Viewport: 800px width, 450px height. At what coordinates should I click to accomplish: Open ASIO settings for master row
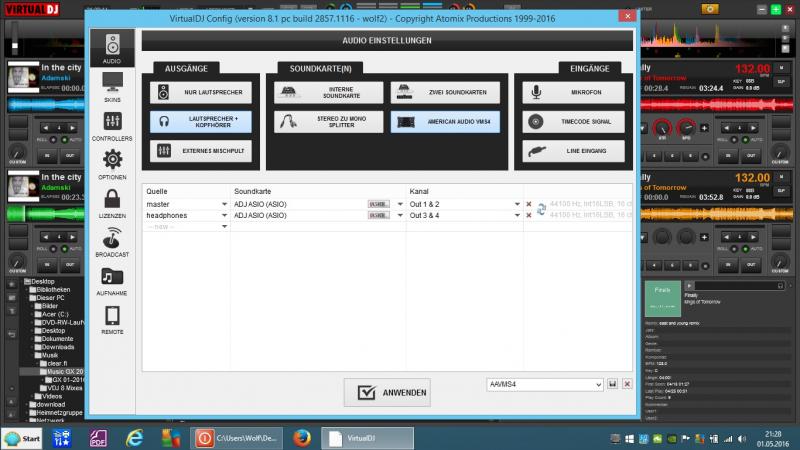click(379, 204)
